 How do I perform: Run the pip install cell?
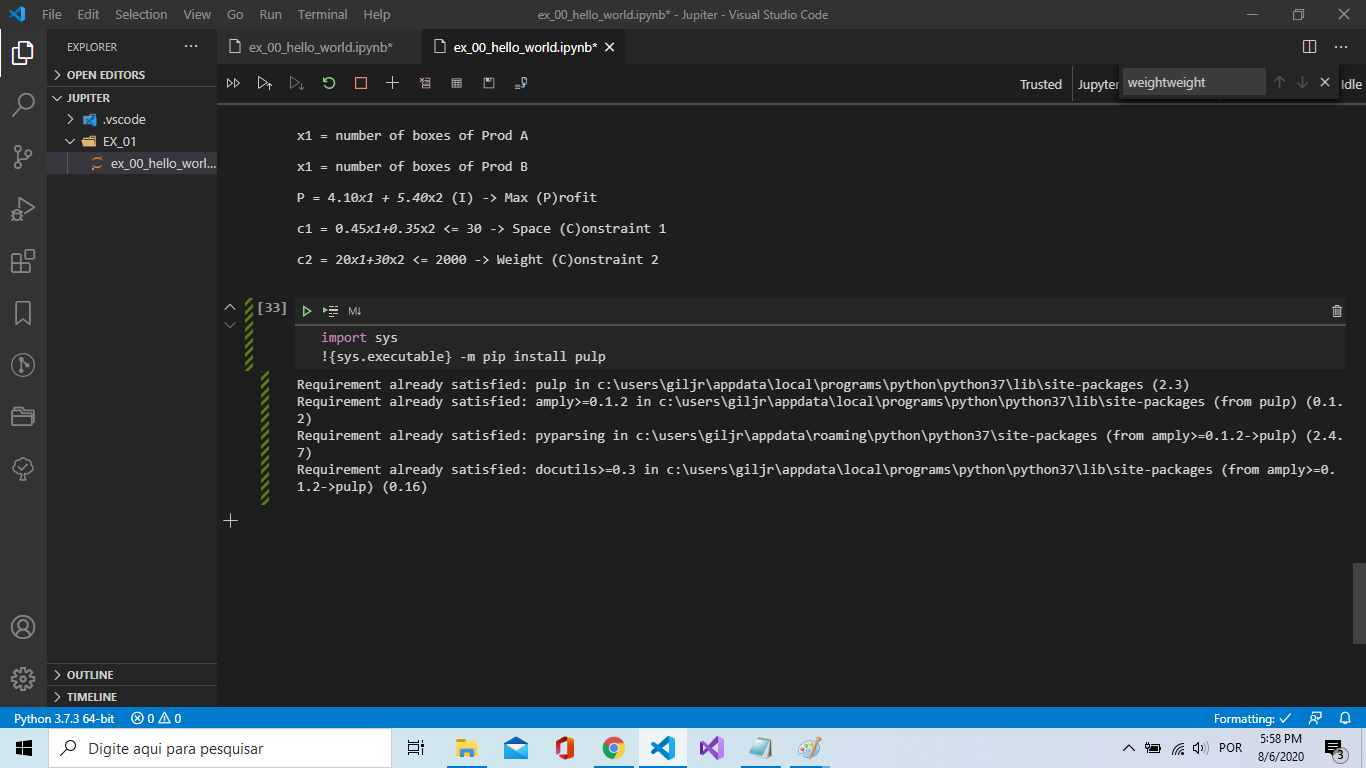(x=307, y=310)
